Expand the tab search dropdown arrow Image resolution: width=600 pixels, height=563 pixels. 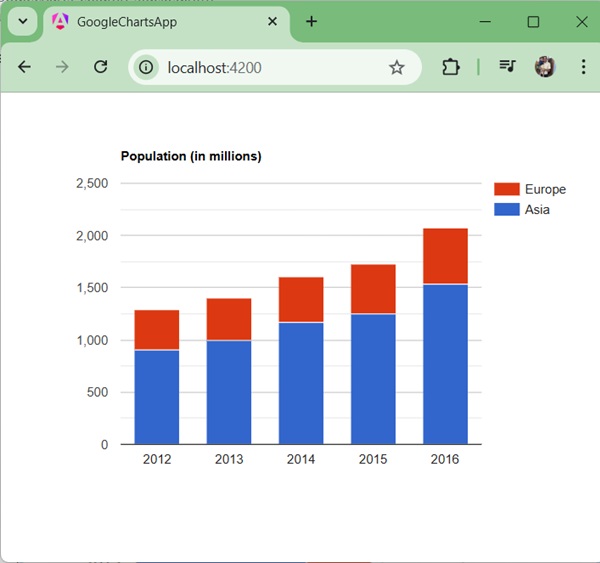pyautogui.click(x=22, y=21)
